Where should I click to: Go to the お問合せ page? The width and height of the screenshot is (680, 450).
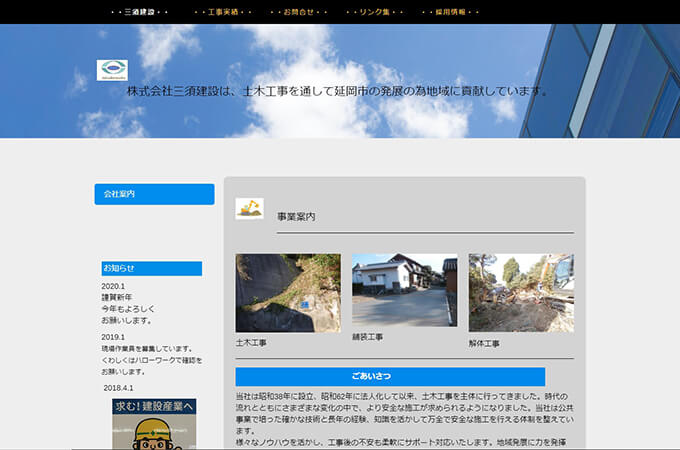[x=298, y=12]
